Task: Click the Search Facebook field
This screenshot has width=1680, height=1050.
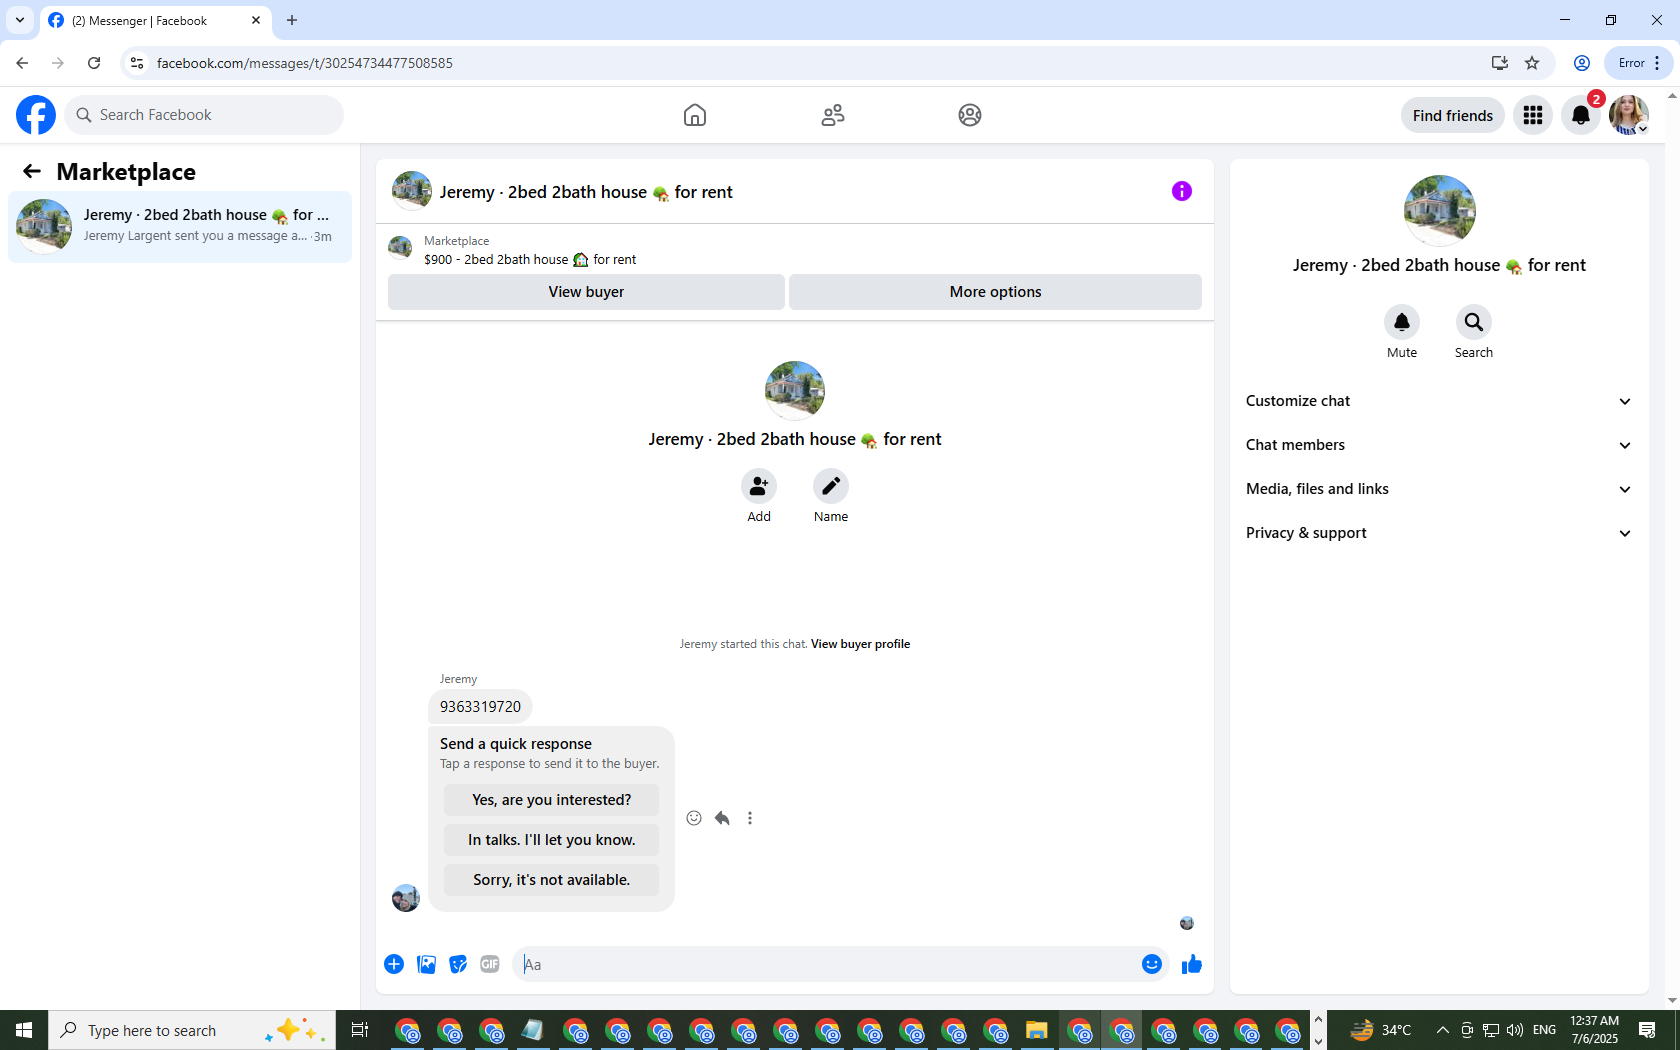Action: click(x=204, y=115)
